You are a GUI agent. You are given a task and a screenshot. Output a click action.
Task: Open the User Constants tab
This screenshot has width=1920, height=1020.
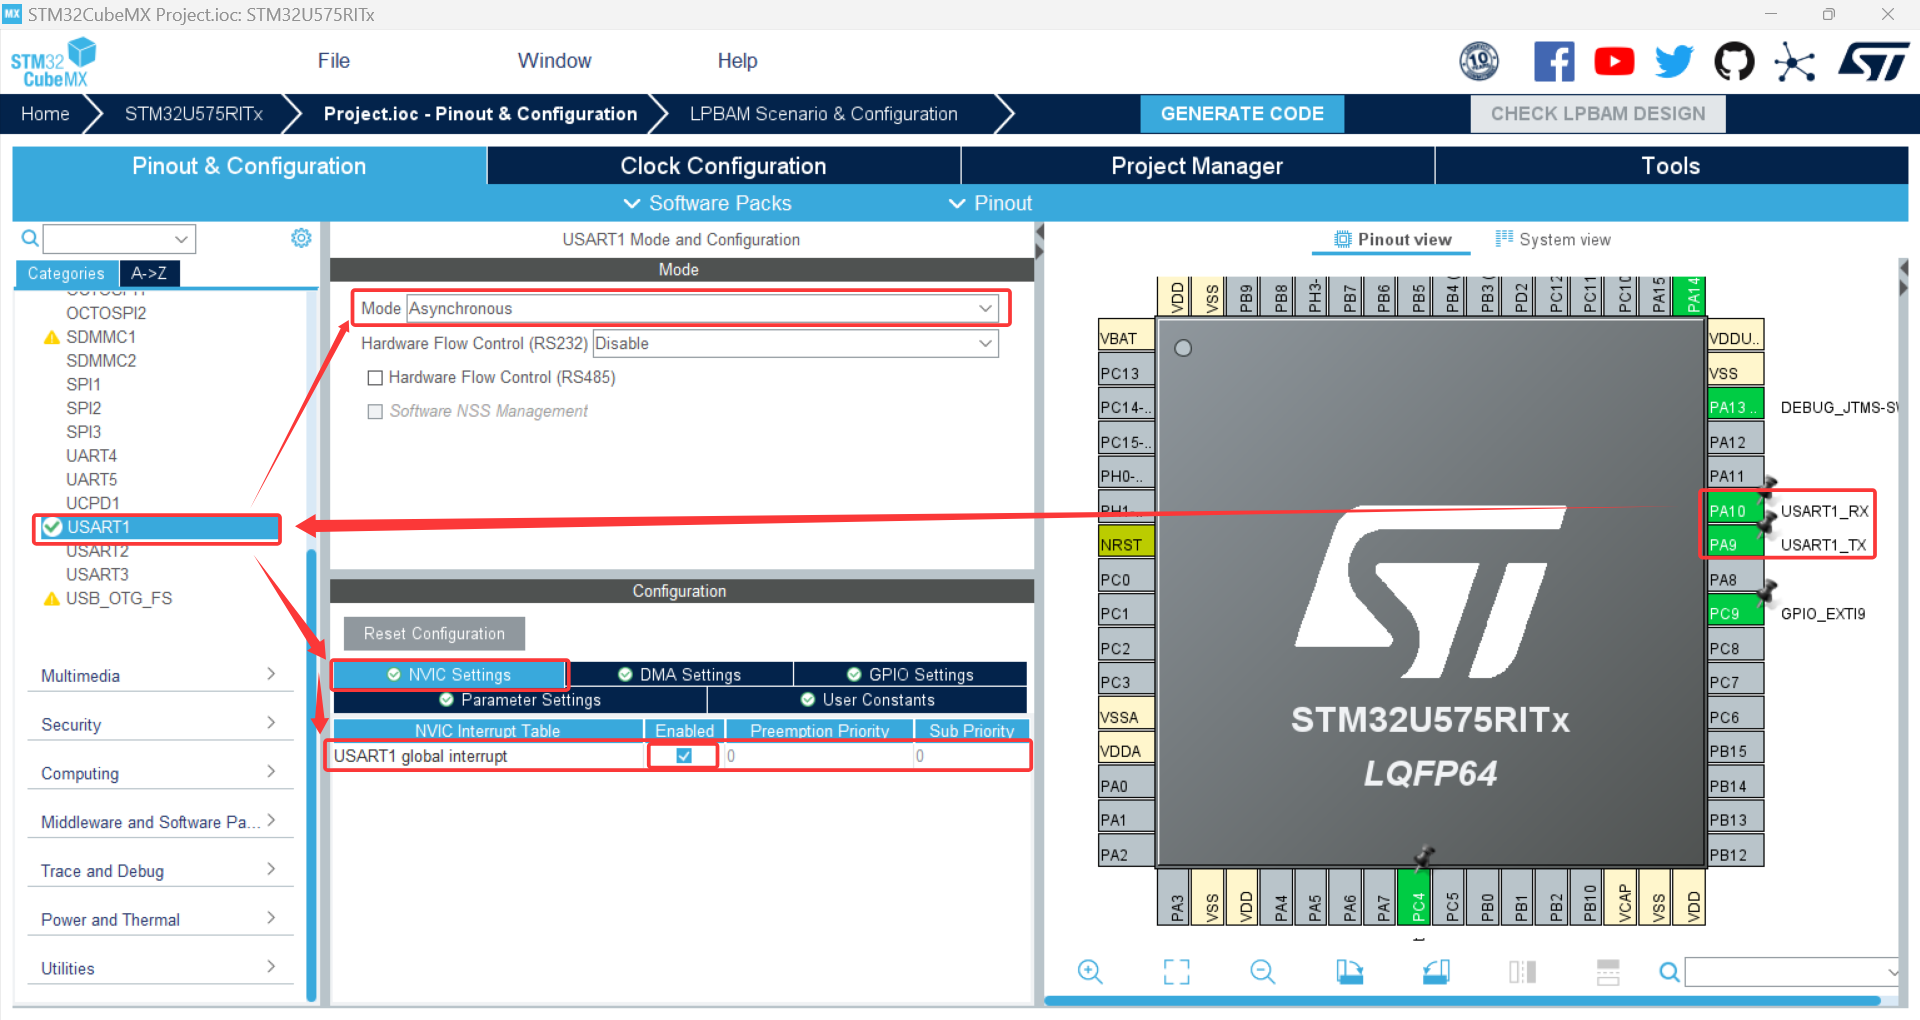point(867,700)
